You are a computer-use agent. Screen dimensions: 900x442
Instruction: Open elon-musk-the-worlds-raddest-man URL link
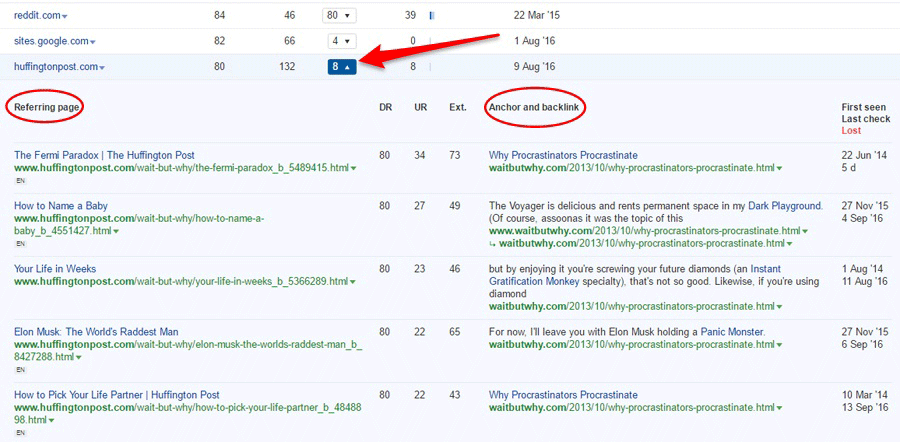click(x=188, y=351)
